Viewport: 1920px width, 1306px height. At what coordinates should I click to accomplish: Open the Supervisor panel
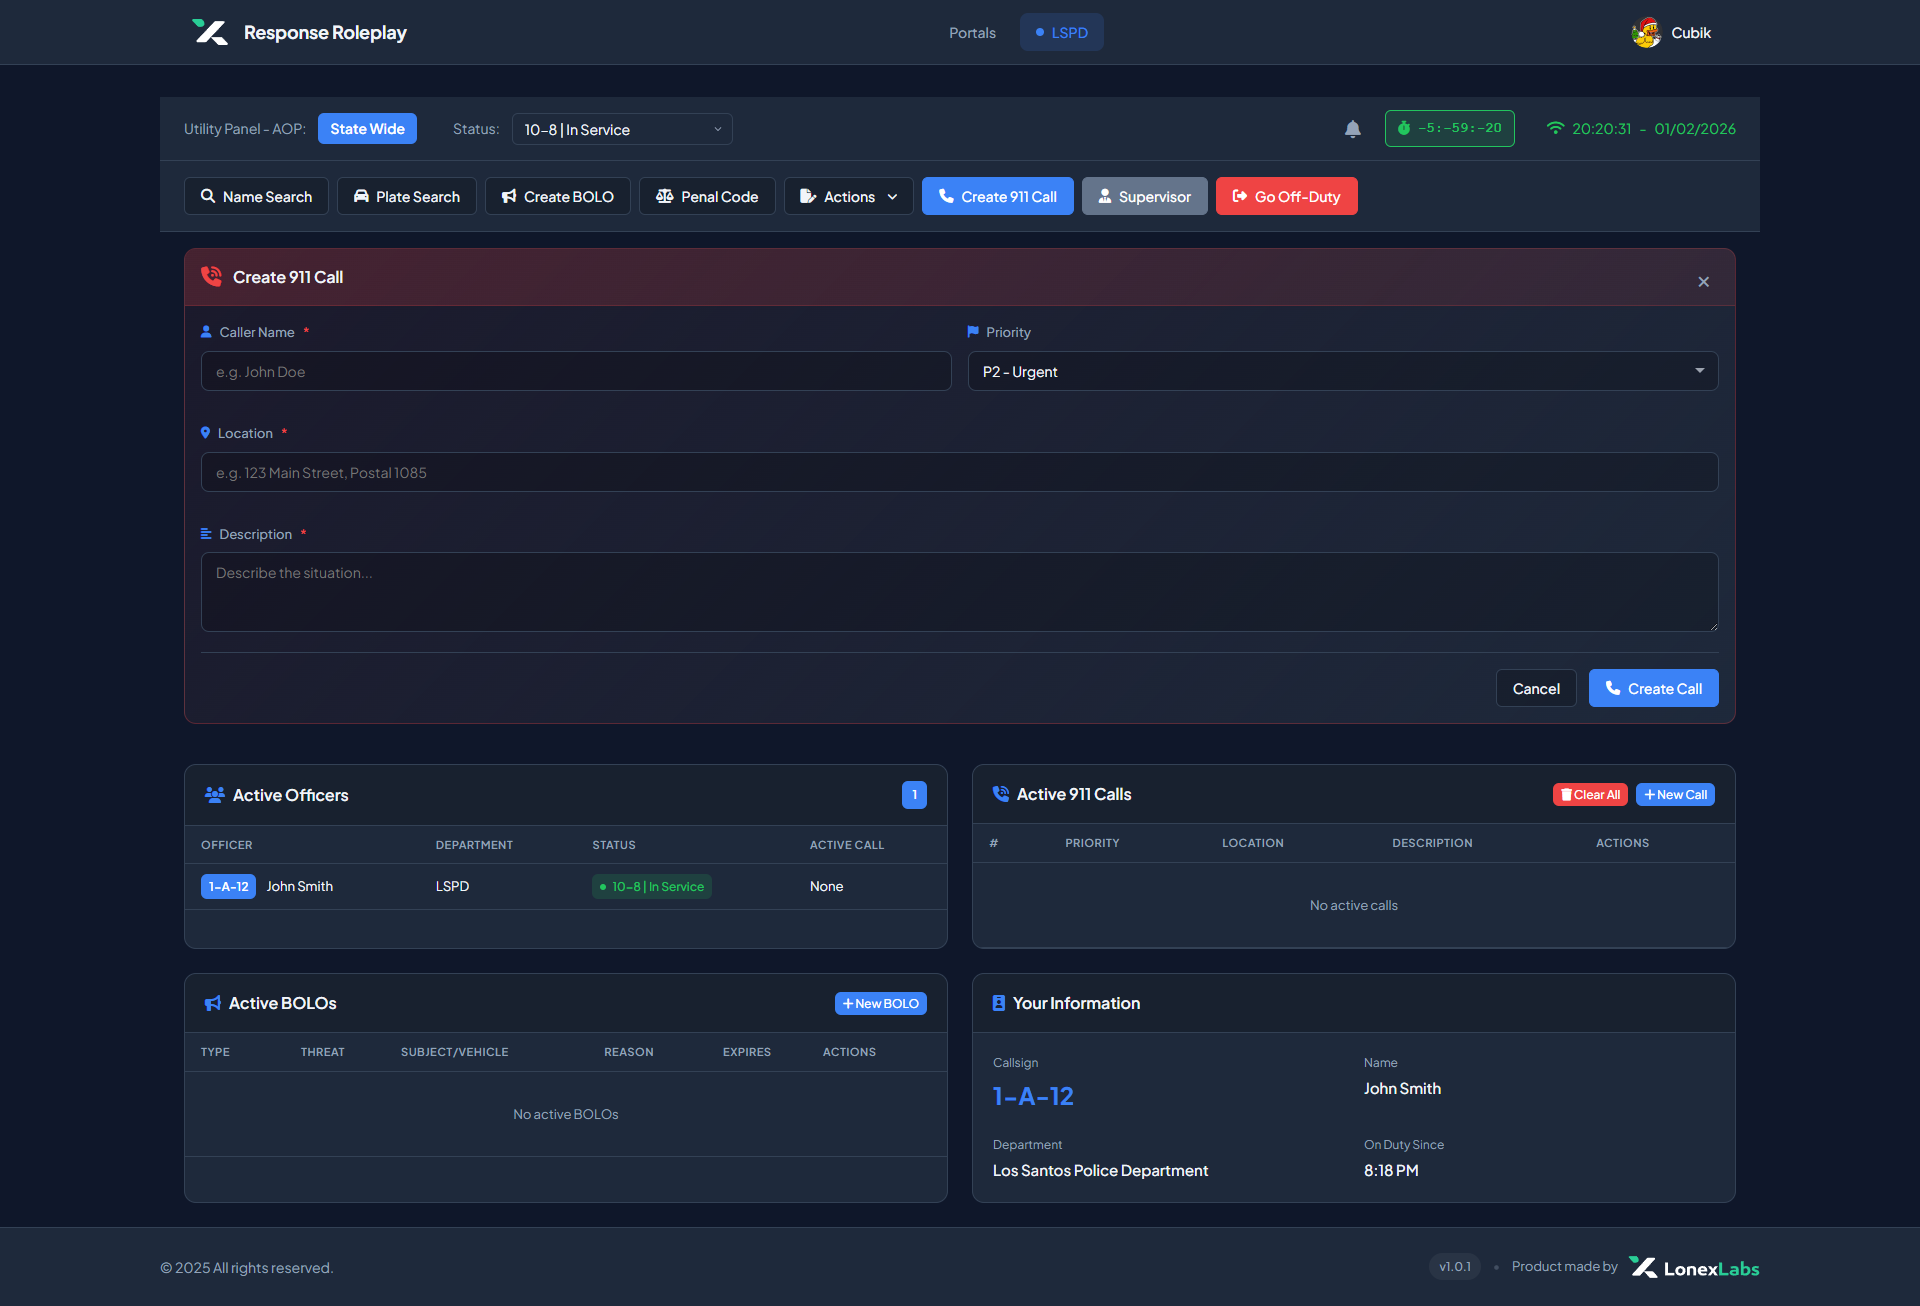[1145, 196]
